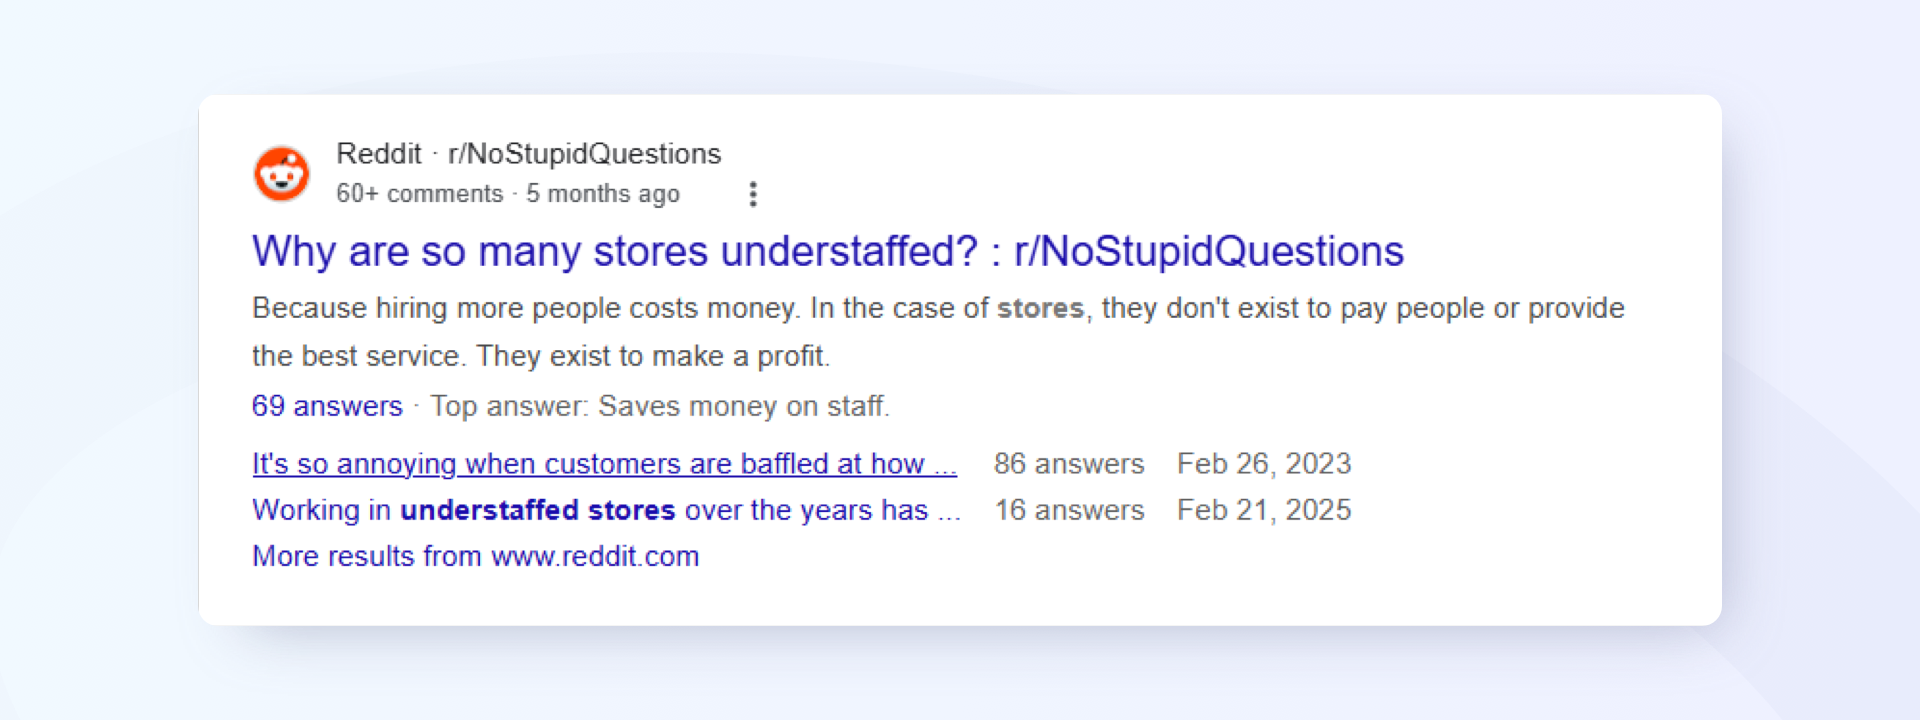Viewport: 1920px width, 720px height.
Task: Click the '16 answers' text
Action: coord(1069,510)
